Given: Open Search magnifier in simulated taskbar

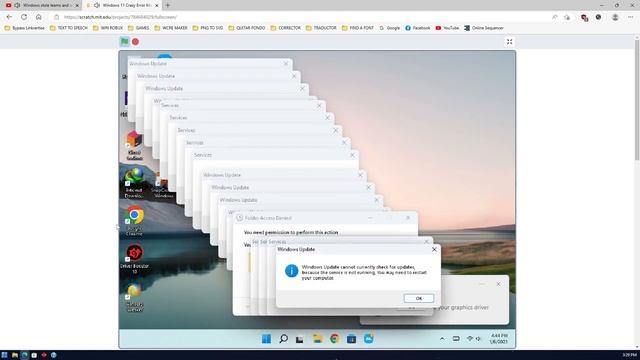Looking at the screenshot, I should (x=283, y=339).
